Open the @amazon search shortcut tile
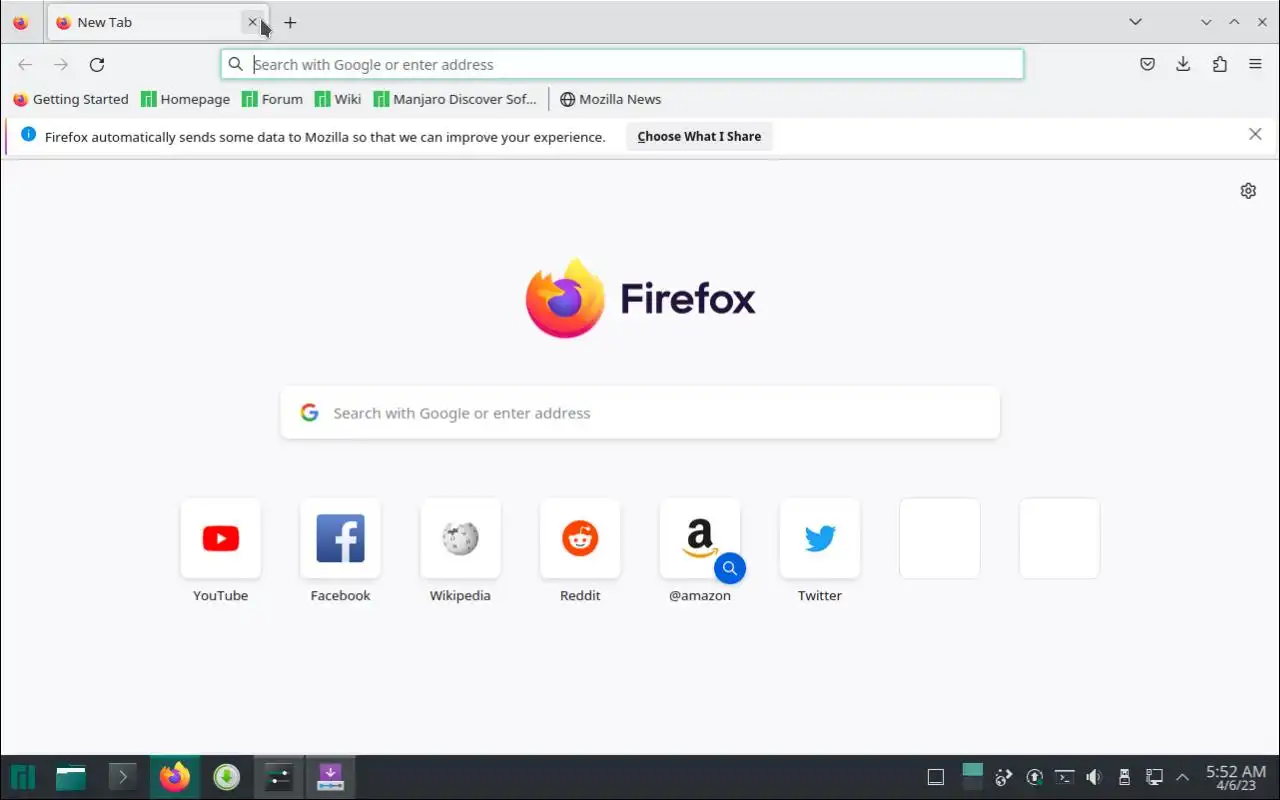1280x800 pixels. click(700, 538)
